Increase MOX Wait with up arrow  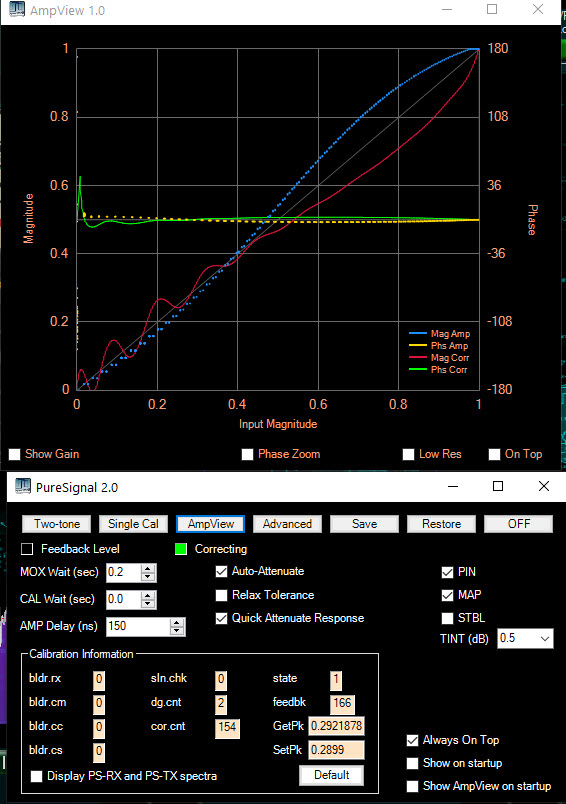[x=148, y=568]
